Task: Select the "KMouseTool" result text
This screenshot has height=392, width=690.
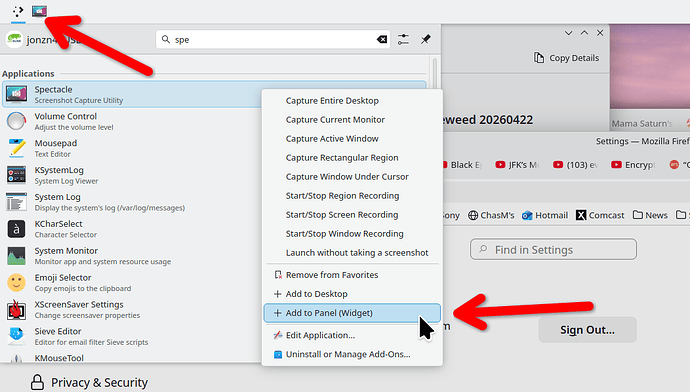Action: pyautogui.click(x=59, y=358)
